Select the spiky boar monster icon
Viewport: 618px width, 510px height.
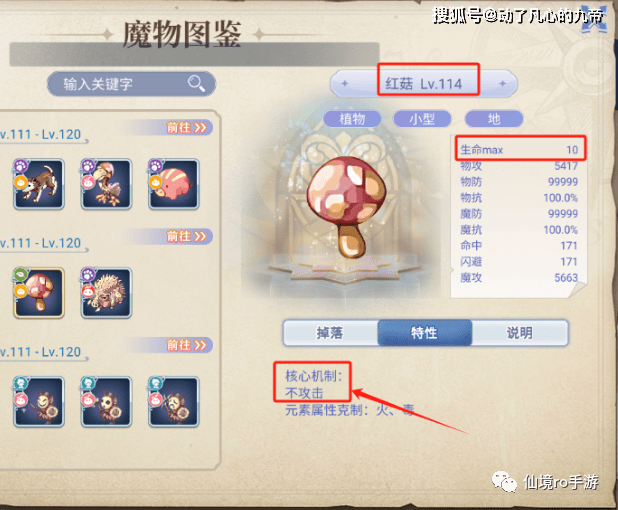(x=106, y=293)
